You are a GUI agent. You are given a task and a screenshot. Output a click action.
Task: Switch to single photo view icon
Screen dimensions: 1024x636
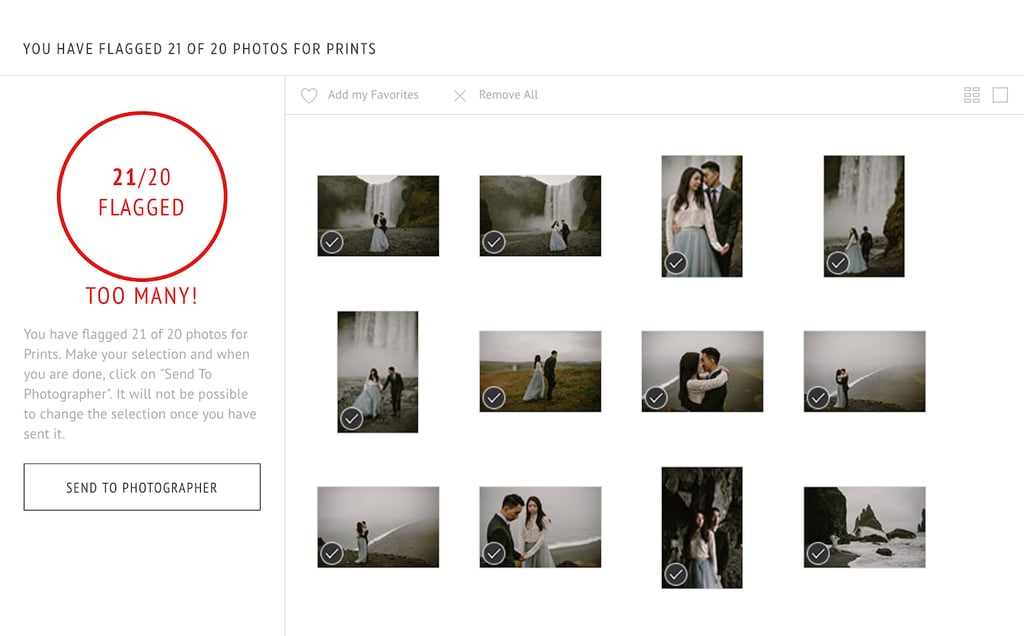tap(1000, 95)
